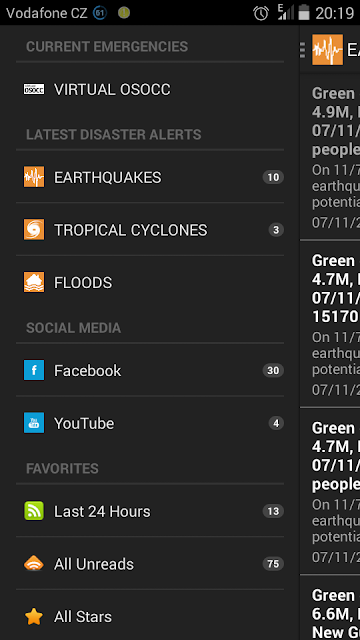The image size is (360, 640).
Task: Tap the Floods house icon
Action: pos(34,282)
